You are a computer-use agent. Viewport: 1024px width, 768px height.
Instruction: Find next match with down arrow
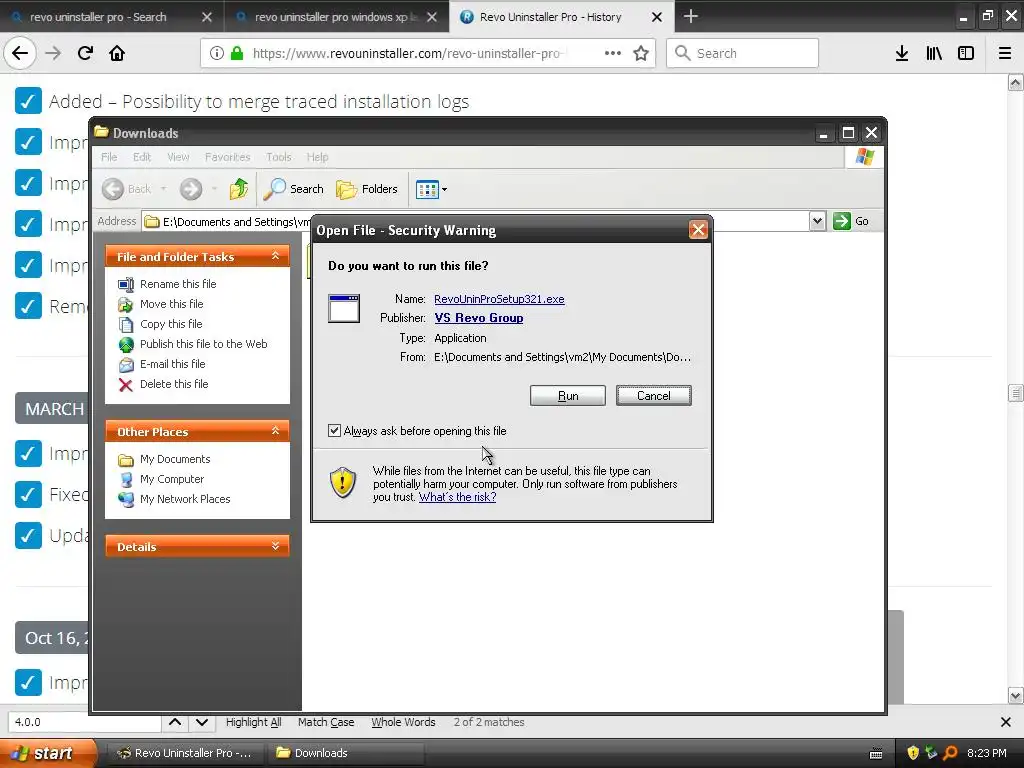[202, 722]
